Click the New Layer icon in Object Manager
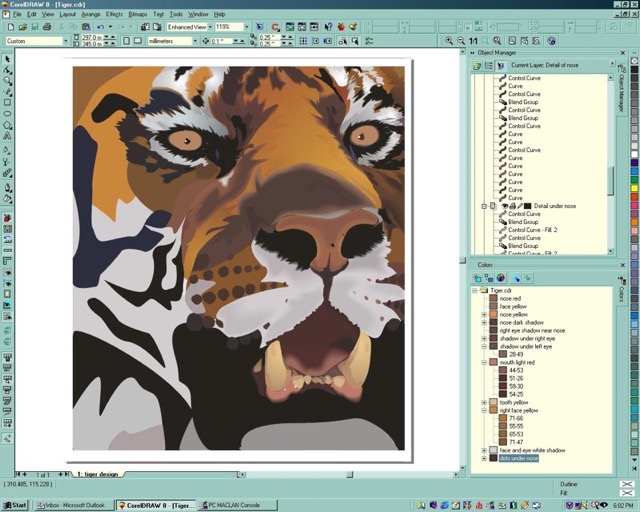 pos(477,66)
